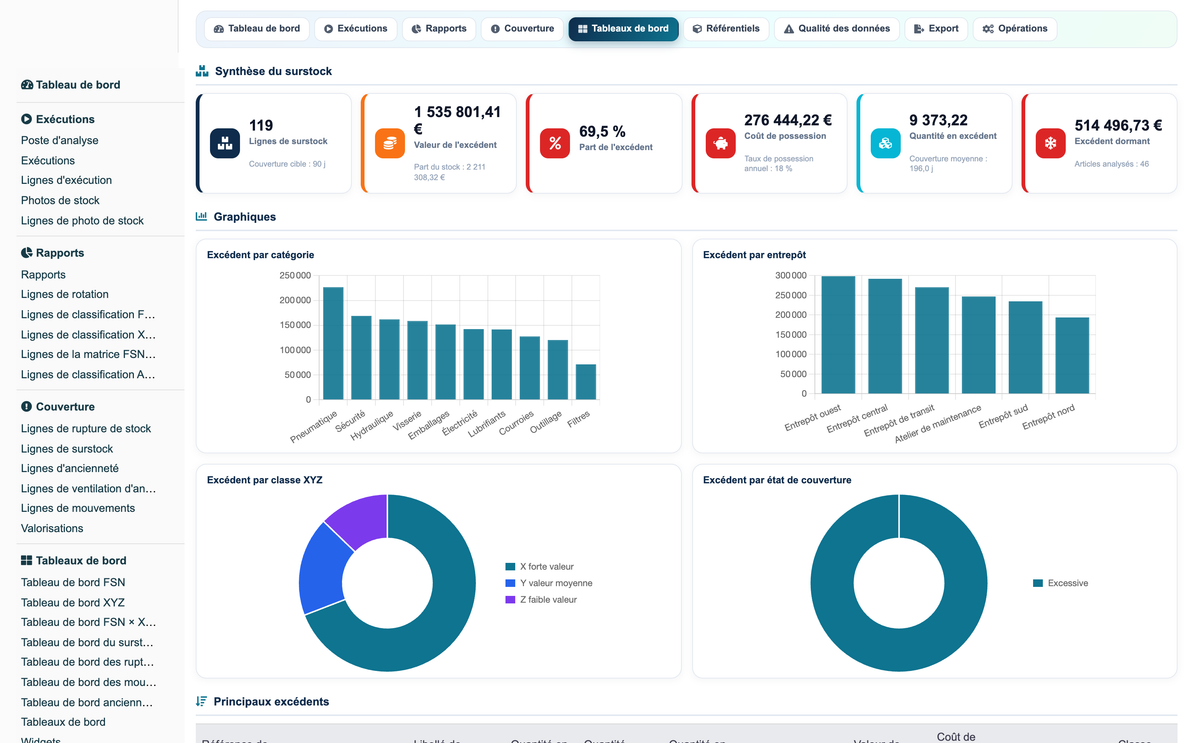The image size is (1200, 743).
Task: Click the blue Y slice of XYZ donut
Action: (322, 570)
